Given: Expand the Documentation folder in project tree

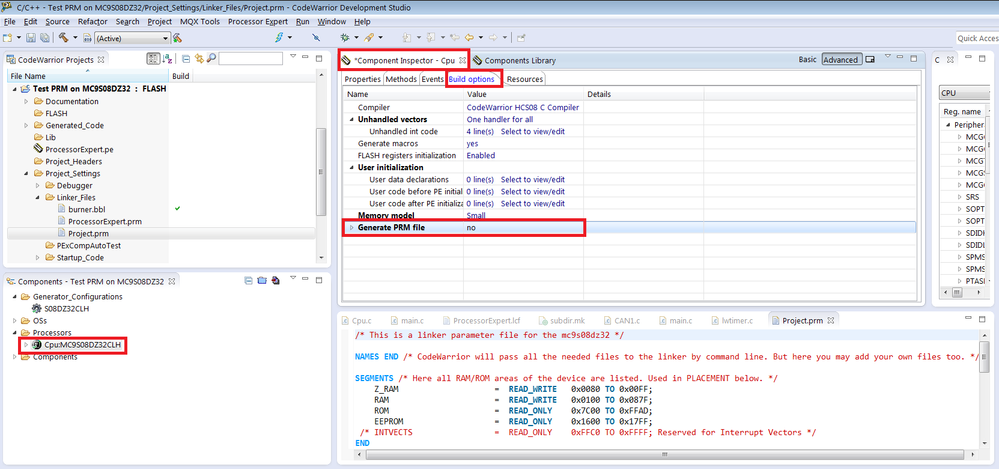Looking at the screenshot, I should (26, 101).
